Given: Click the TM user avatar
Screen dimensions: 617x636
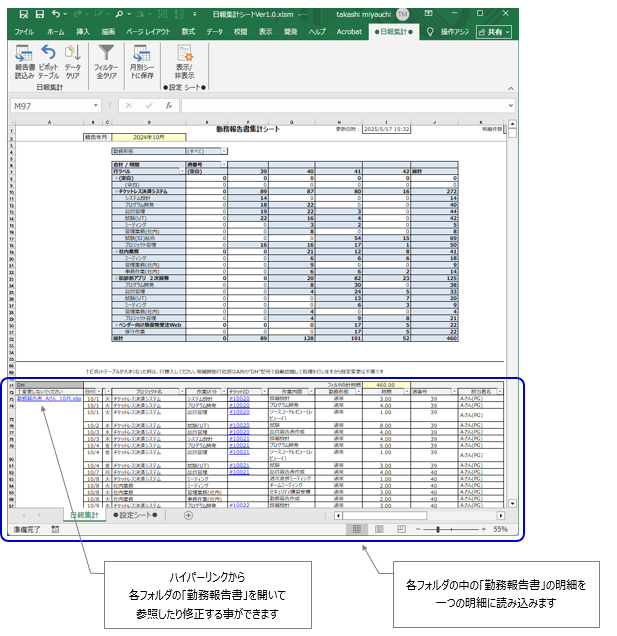Looking at the screenshot, I should pyautogui.click(x=402, y=14).
